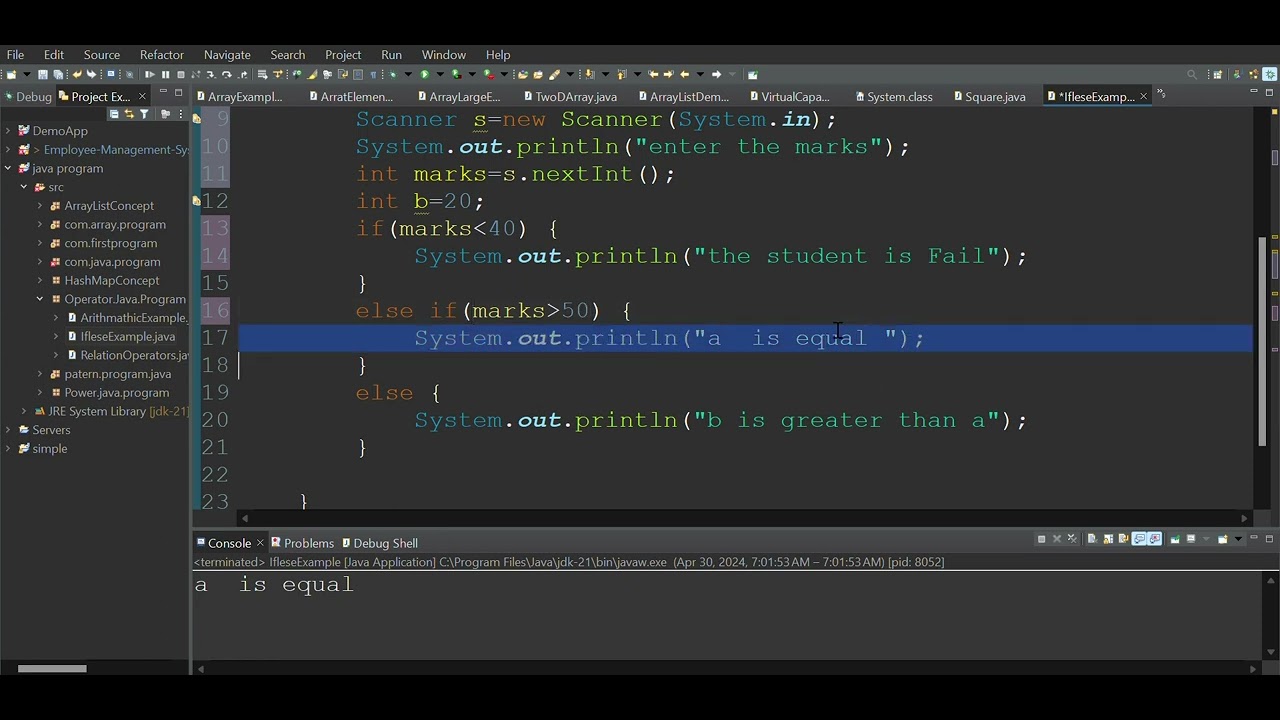Close the Project Explorer view

click(x=142, y=96)
